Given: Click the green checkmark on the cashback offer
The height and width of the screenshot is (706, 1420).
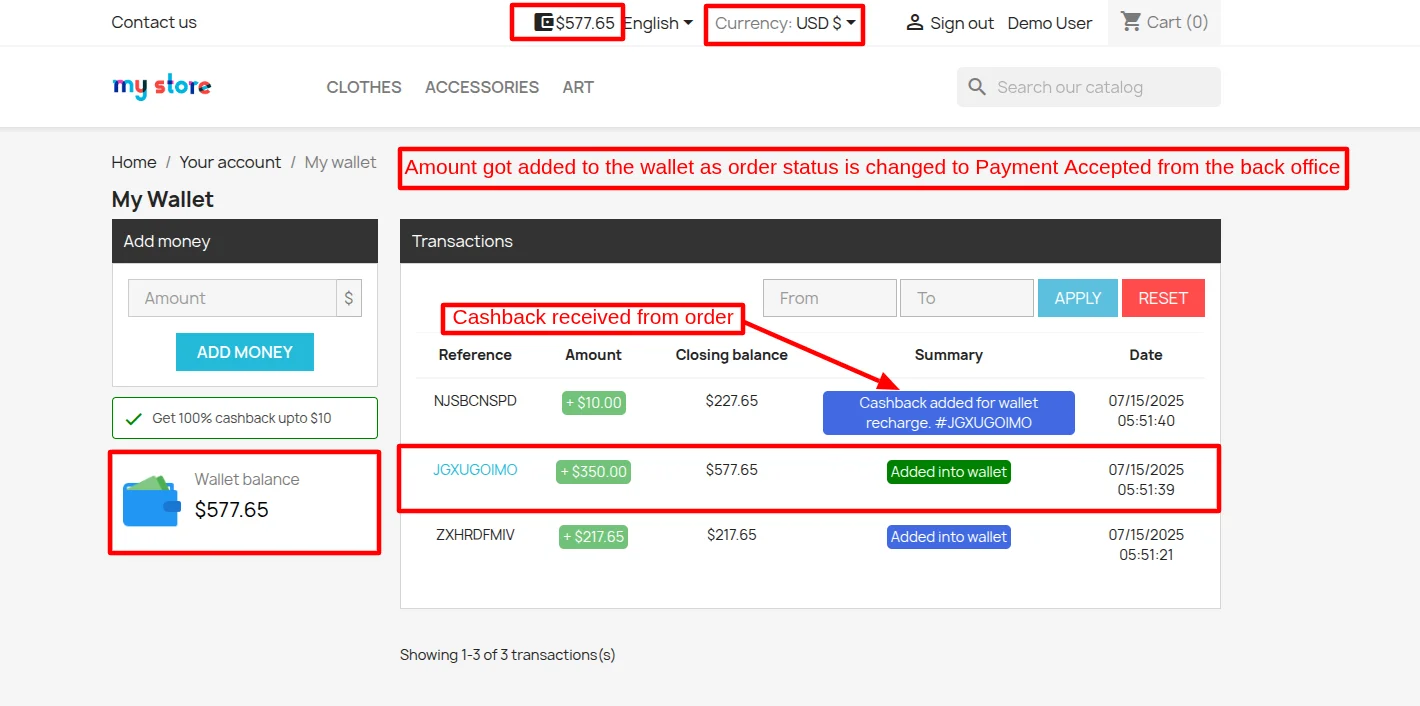Looking at the screenshot, I should 134,418.
